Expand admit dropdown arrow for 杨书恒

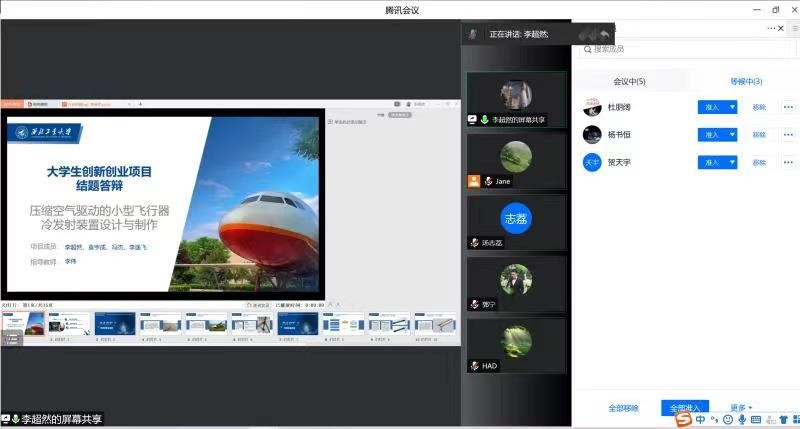(x=732, y=135)
